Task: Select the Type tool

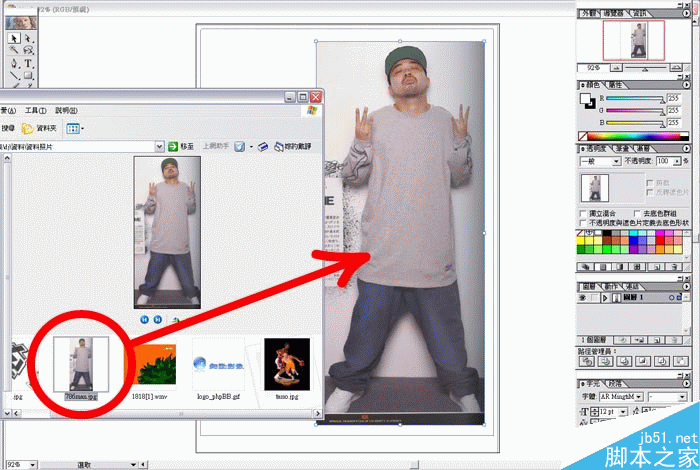Action: [29, 63]
